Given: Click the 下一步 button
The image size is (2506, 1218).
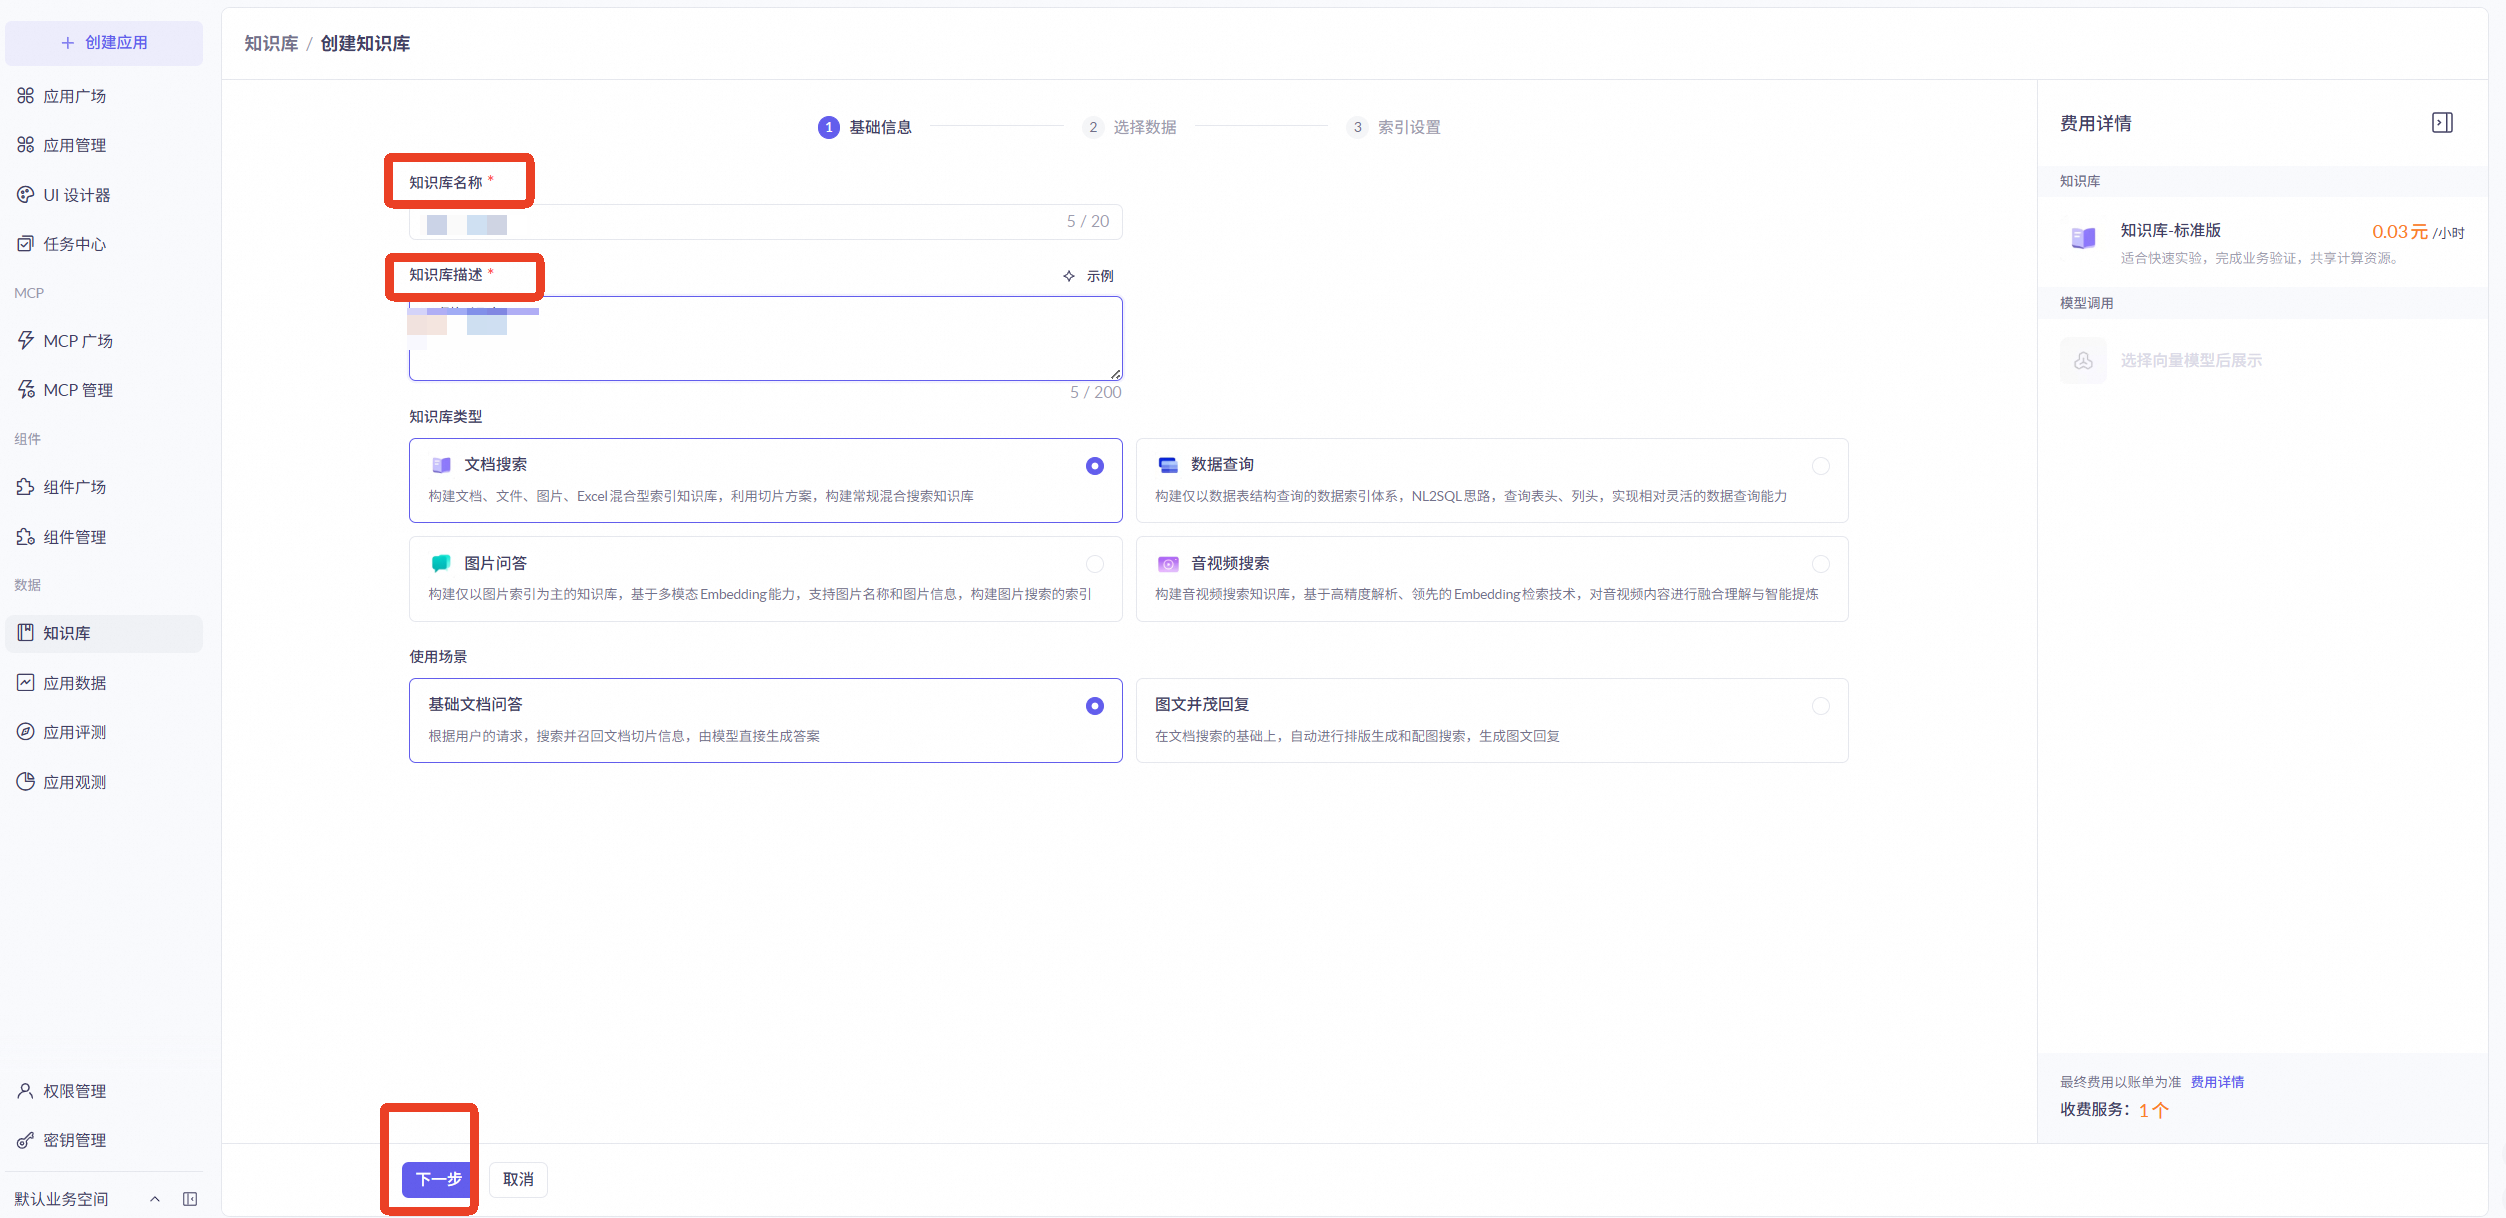Looking at the screenshot, I should point(439,1179).
